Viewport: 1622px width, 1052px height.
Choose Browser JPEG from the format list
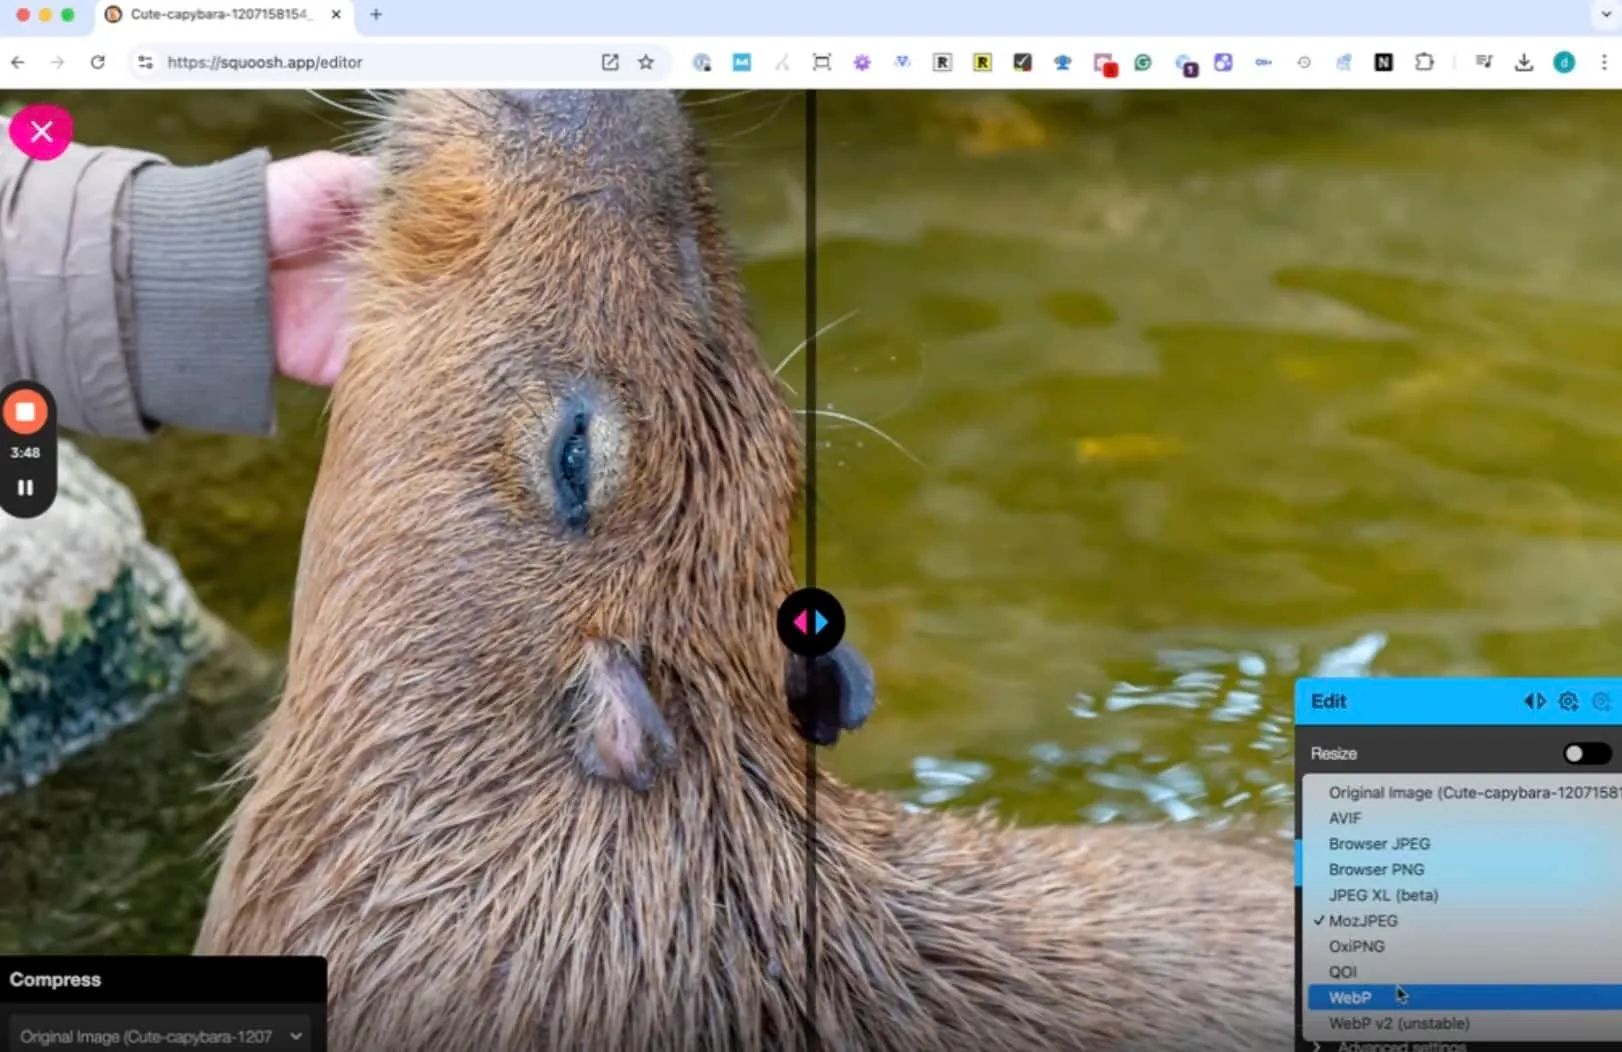(x=1465, y=844)
